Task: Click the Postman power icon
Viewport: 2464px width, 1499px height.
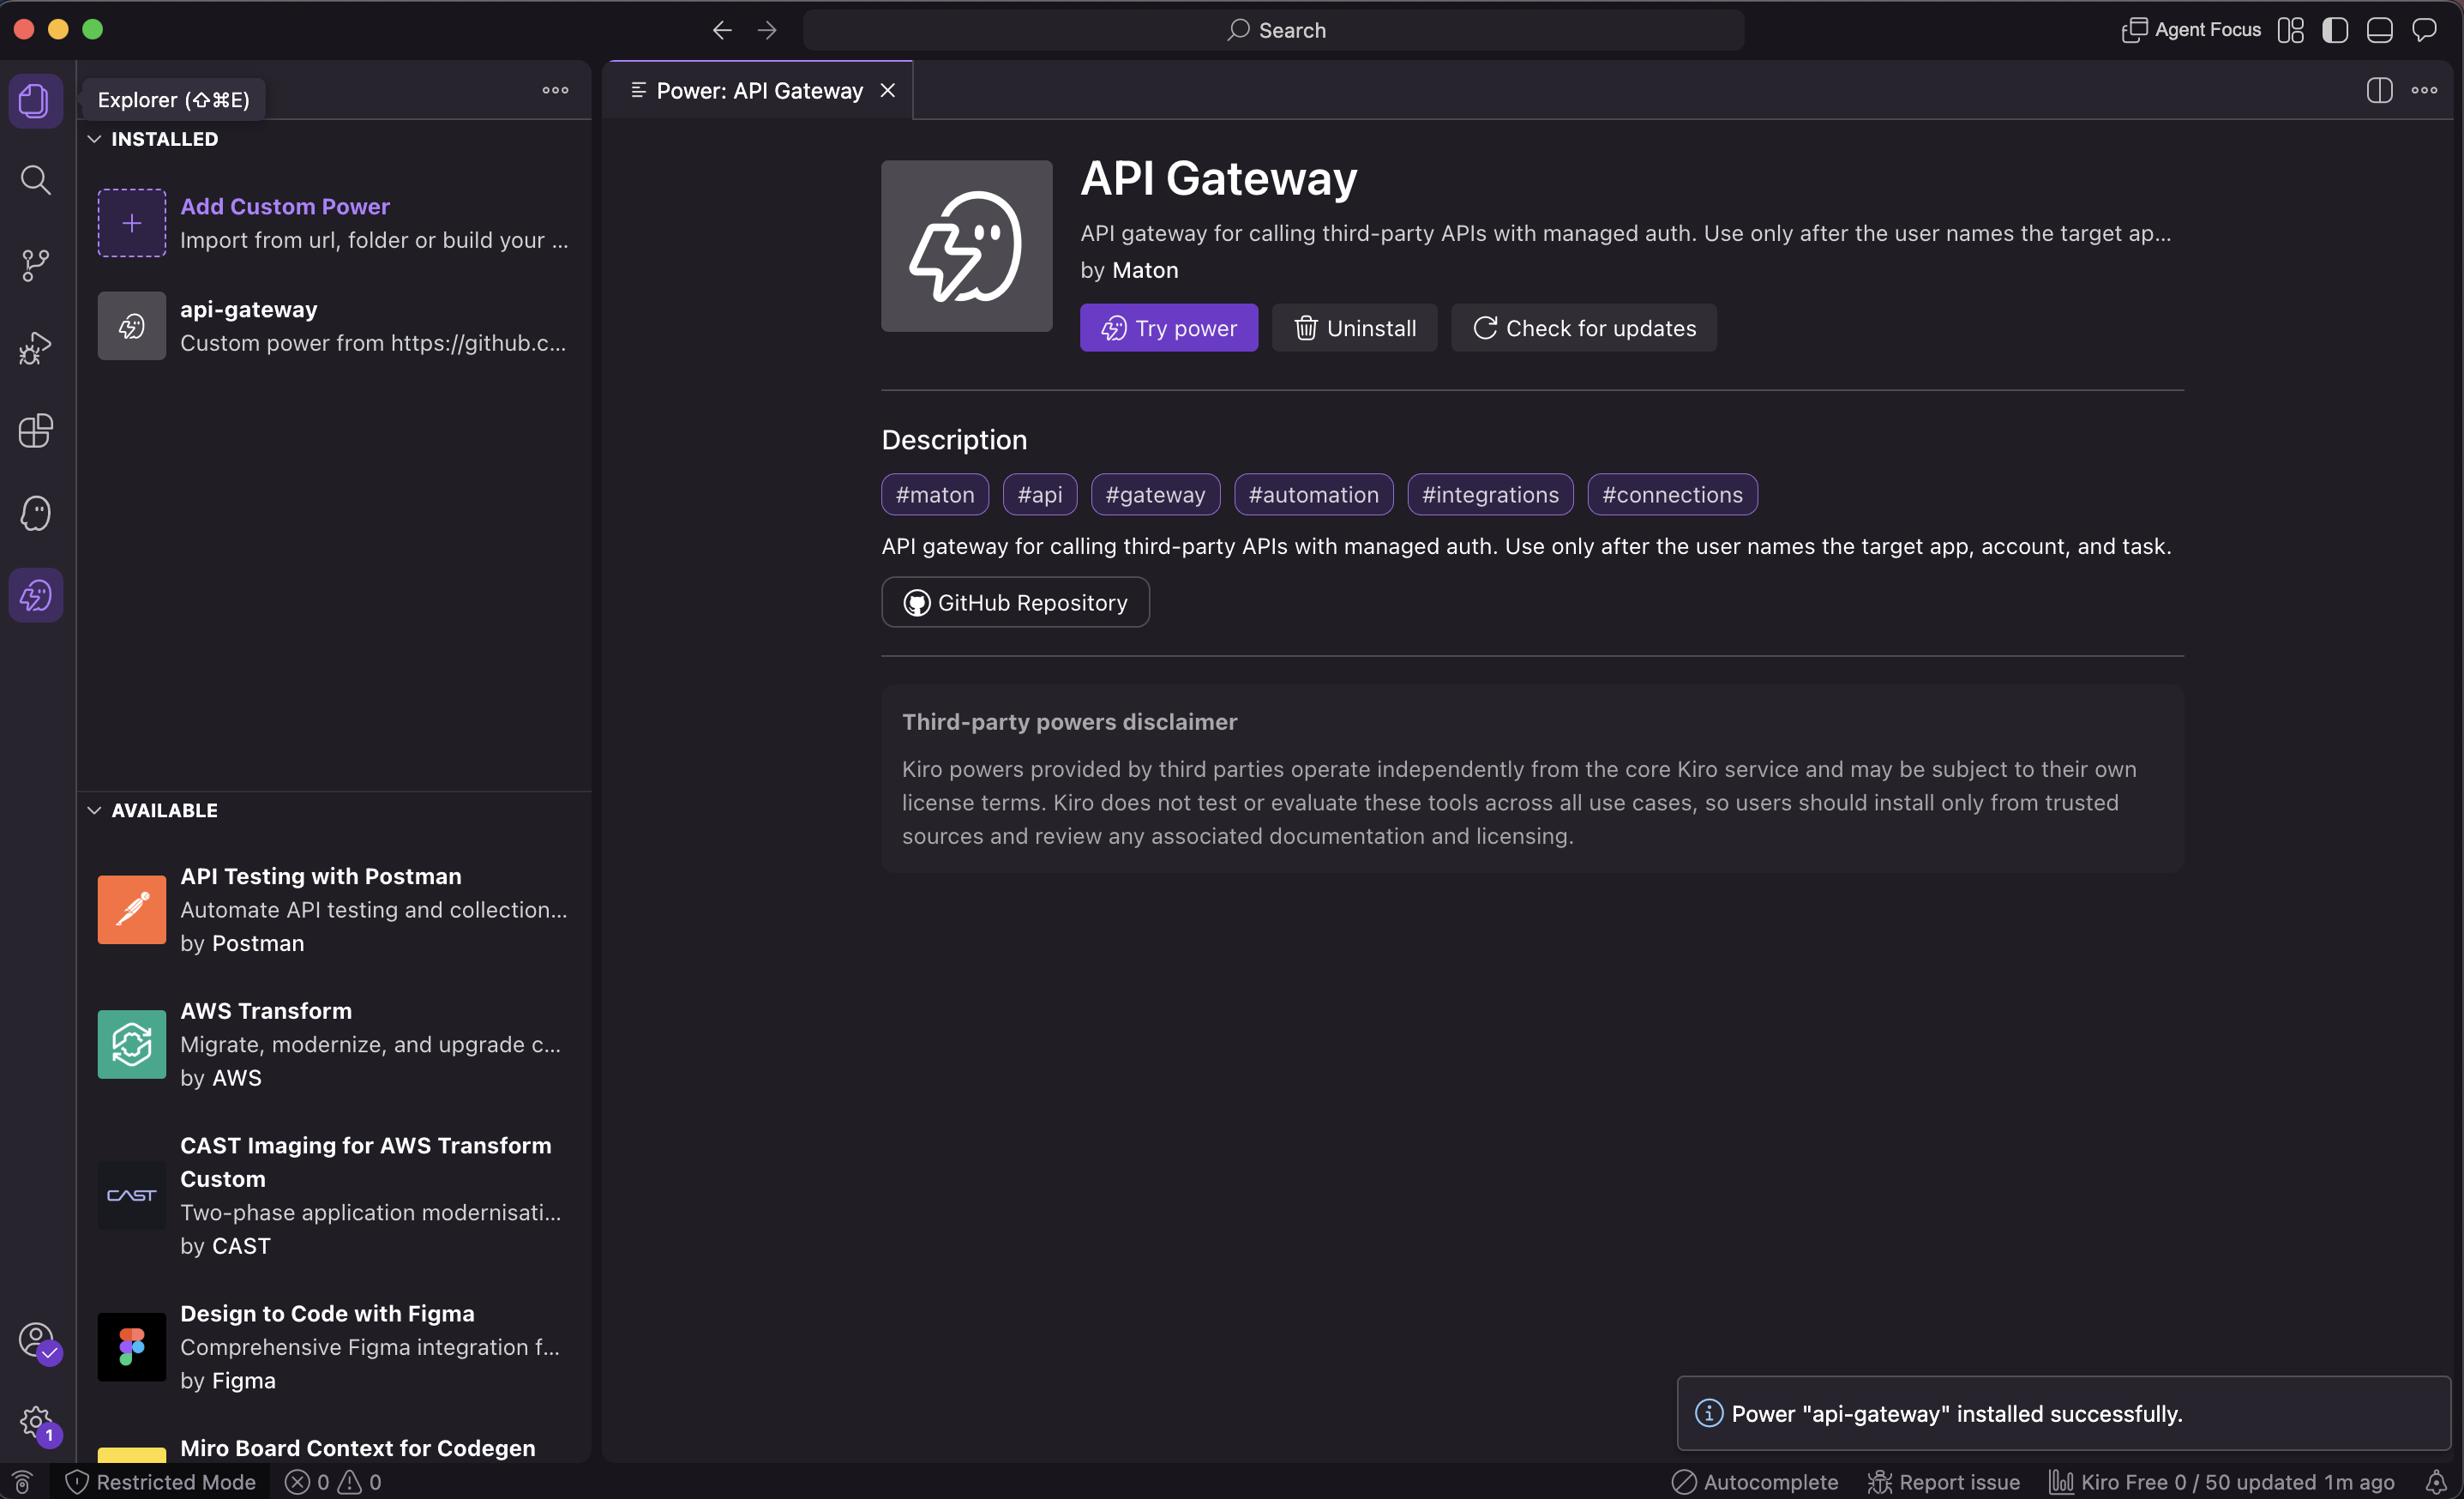Action: (132, 910)
